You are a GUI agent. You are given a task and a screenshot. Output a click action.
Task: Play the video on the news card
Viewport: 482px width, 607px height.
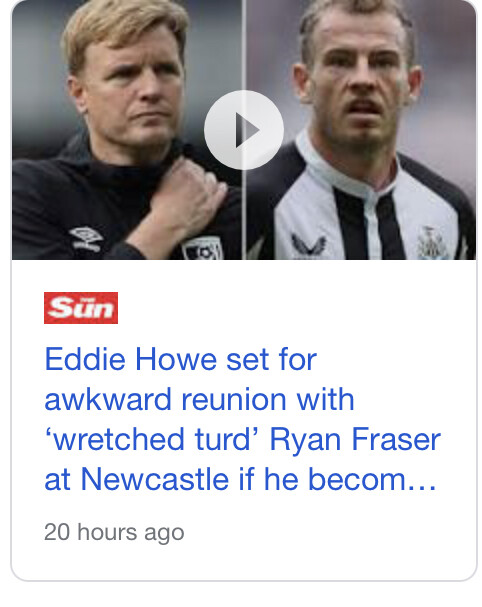click(x=244, y=130)
